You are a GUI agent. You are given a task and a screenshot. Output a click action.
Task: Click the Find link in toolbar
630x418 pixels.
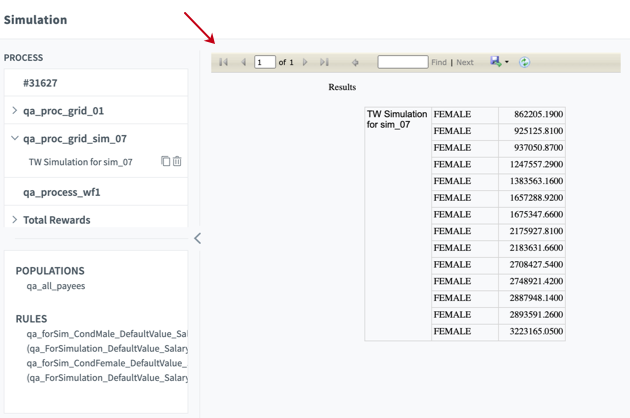tap(438, 62)
